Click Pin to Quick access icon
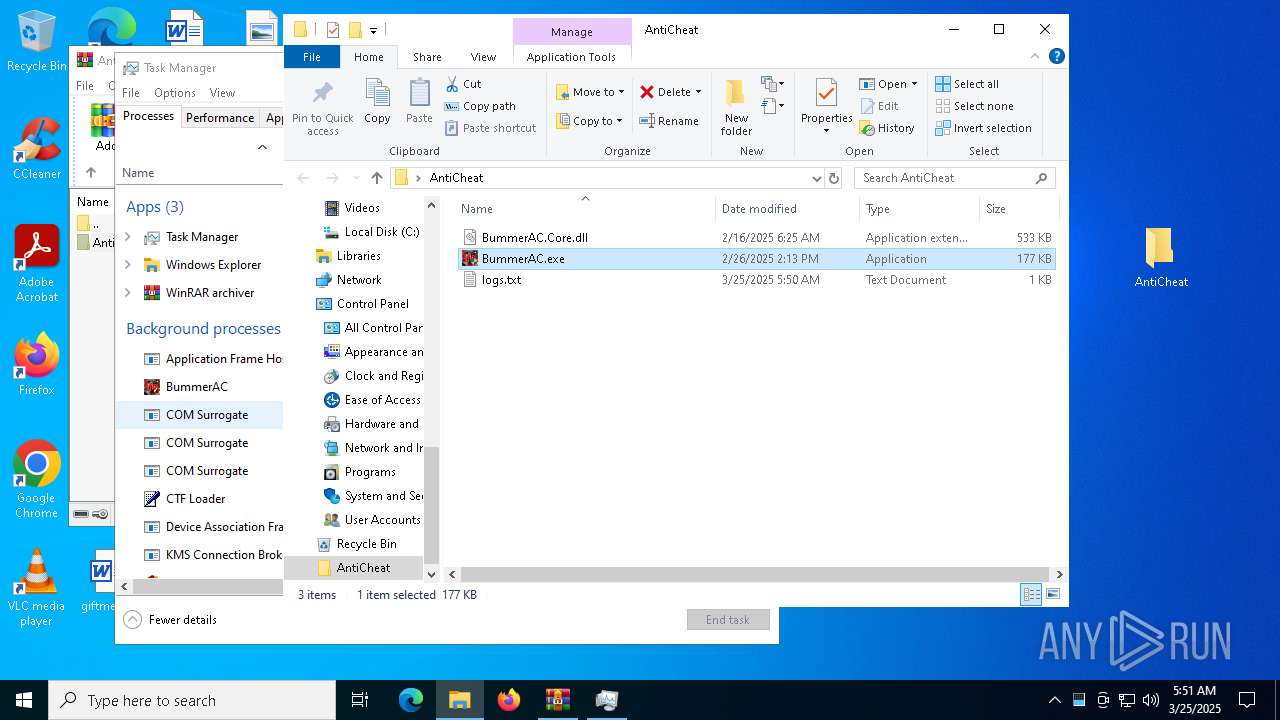This screenshot has height=720, width=1280. tap(322, 107)
